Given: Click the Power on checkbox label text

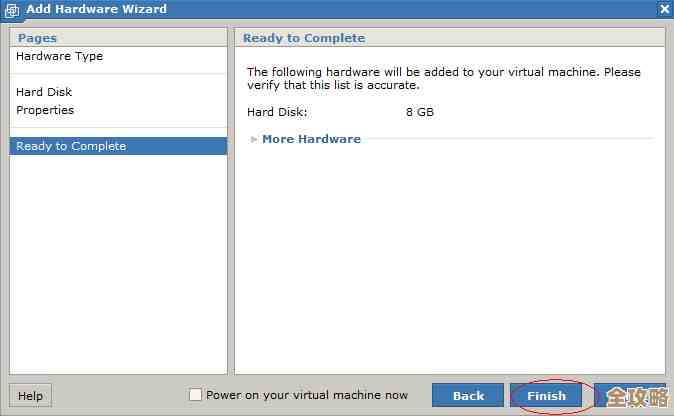Looking at the screenshot, I should (x=307, y=395).
